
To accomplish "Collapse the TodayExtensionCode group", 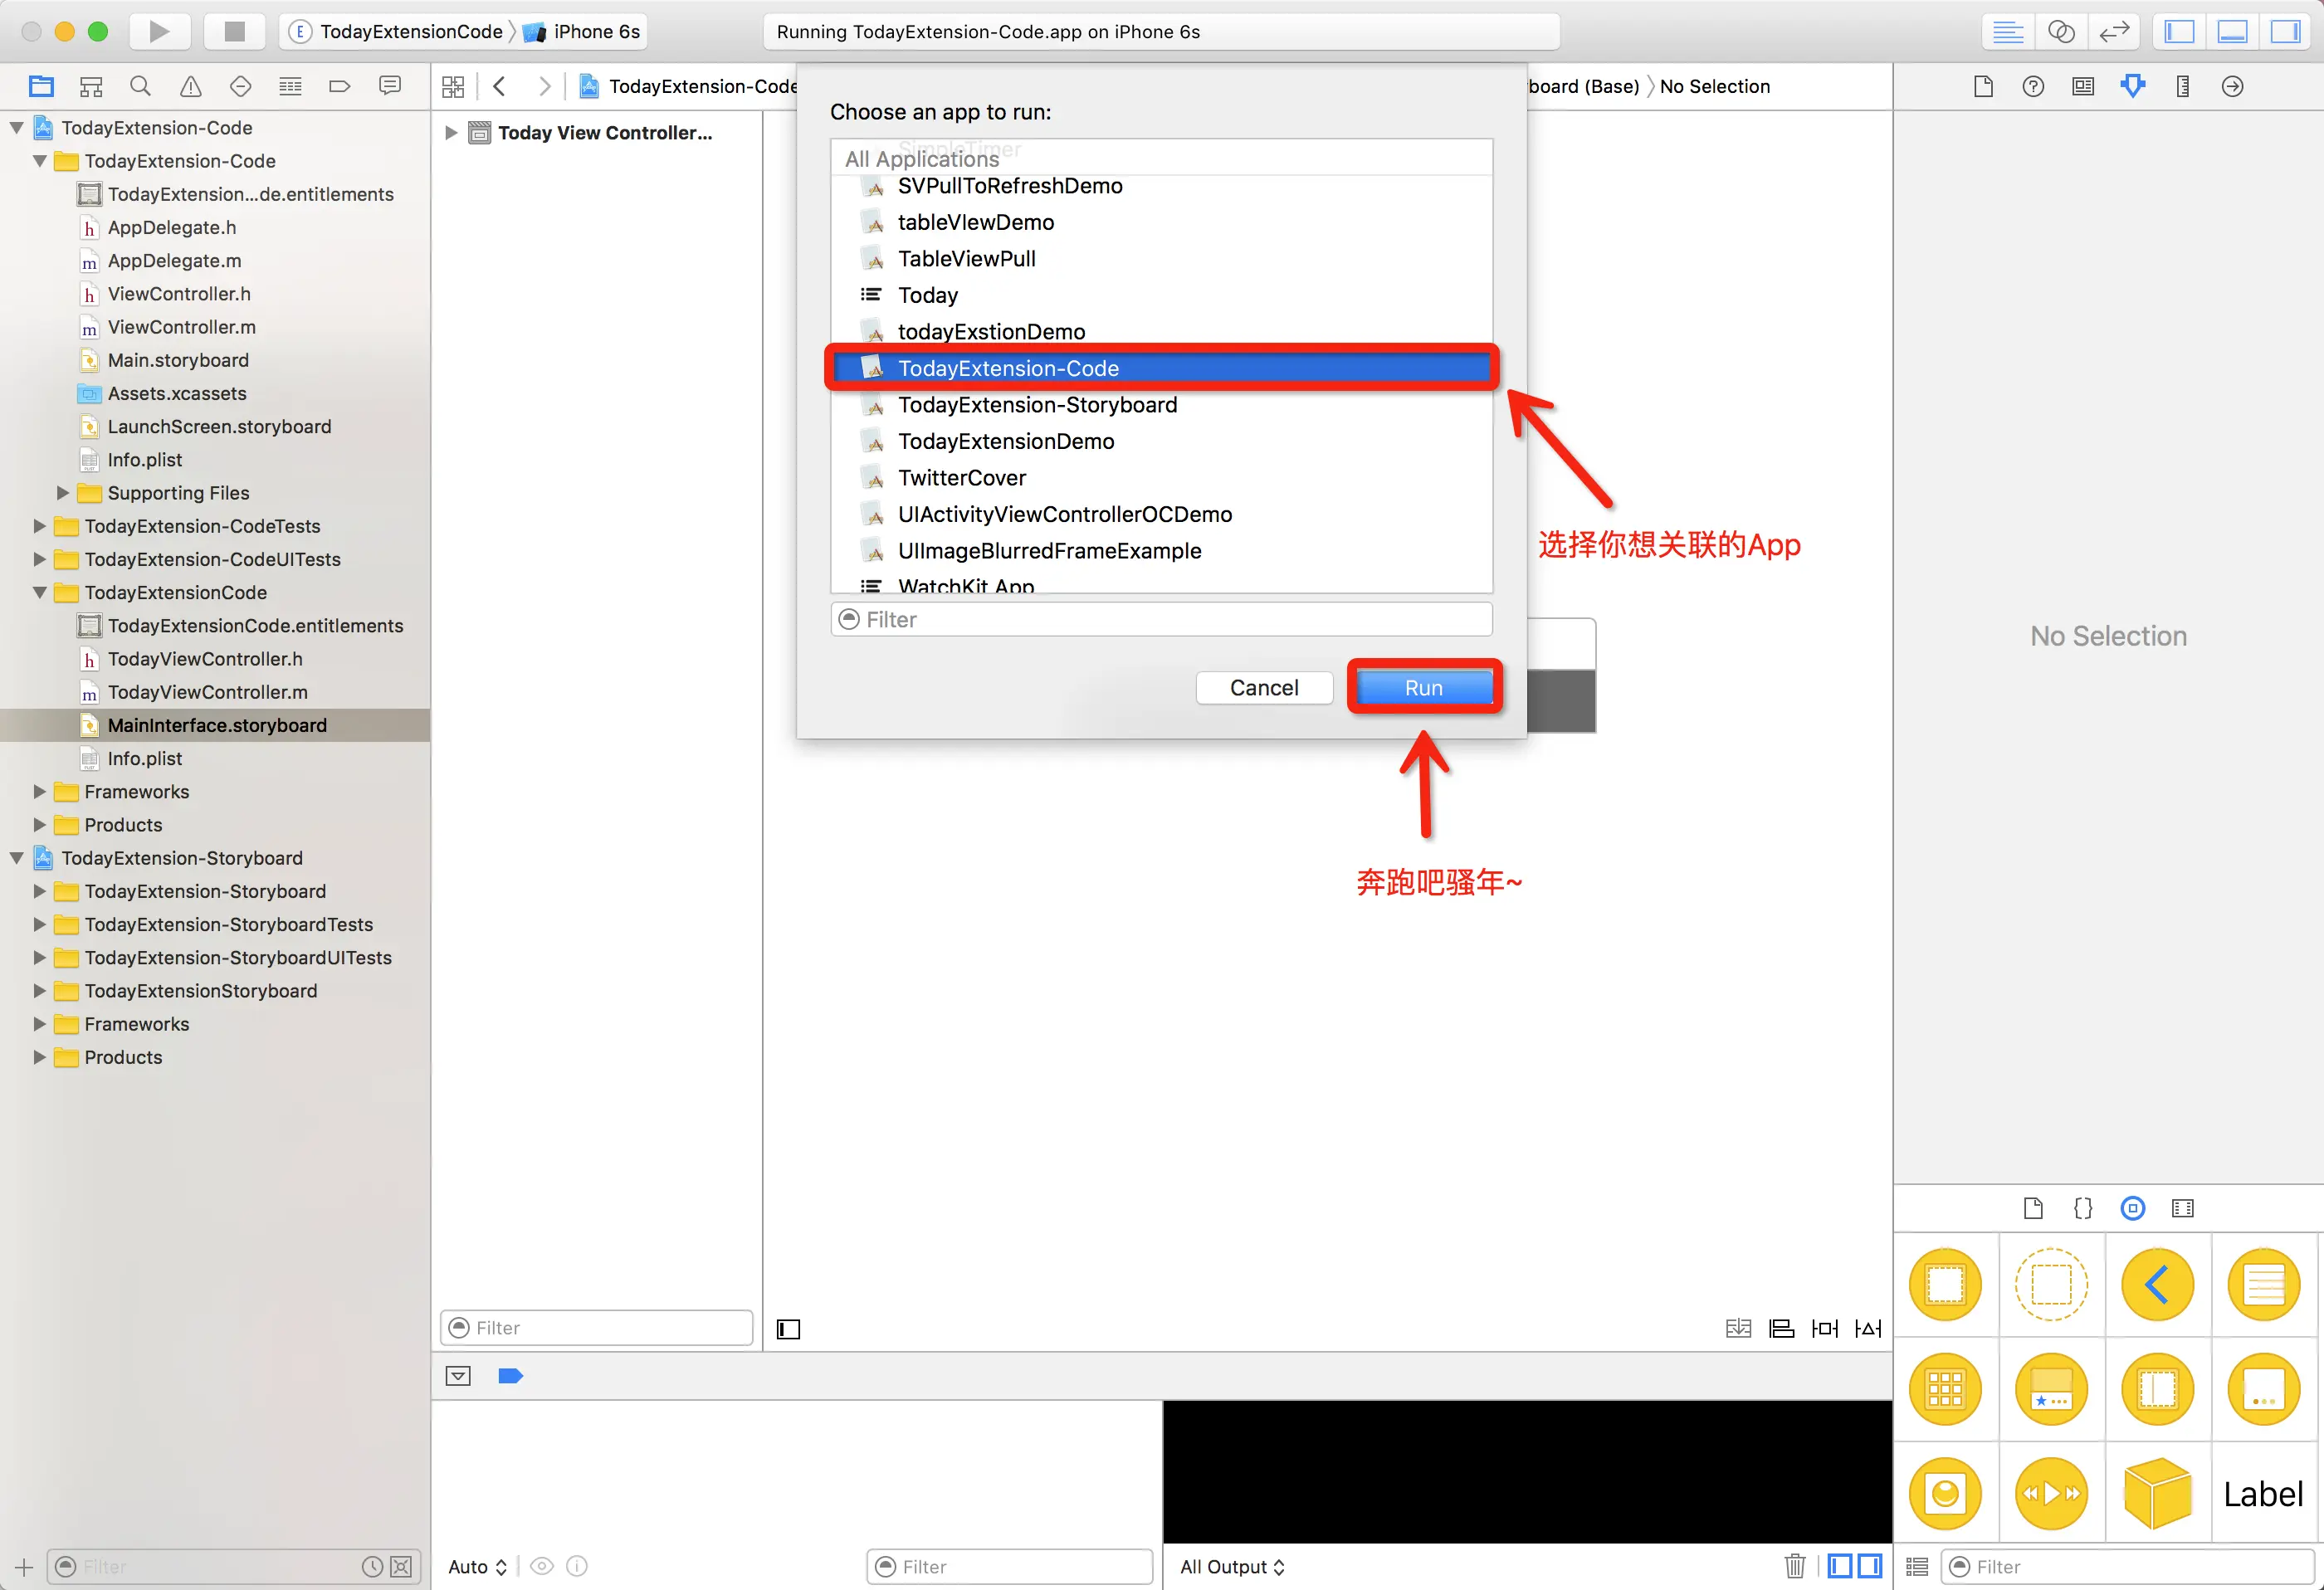I will click(39, 593).
